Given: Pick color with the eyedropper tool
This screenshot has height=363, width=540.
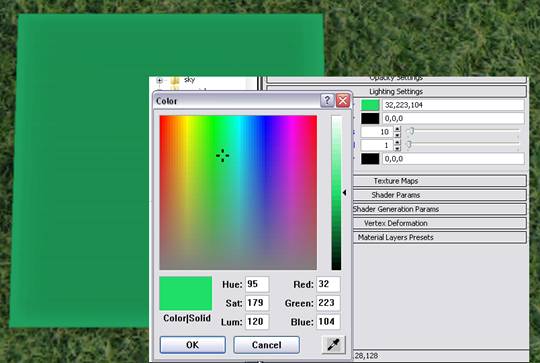Looking at the screenshot, I should (x=333, y=345).
